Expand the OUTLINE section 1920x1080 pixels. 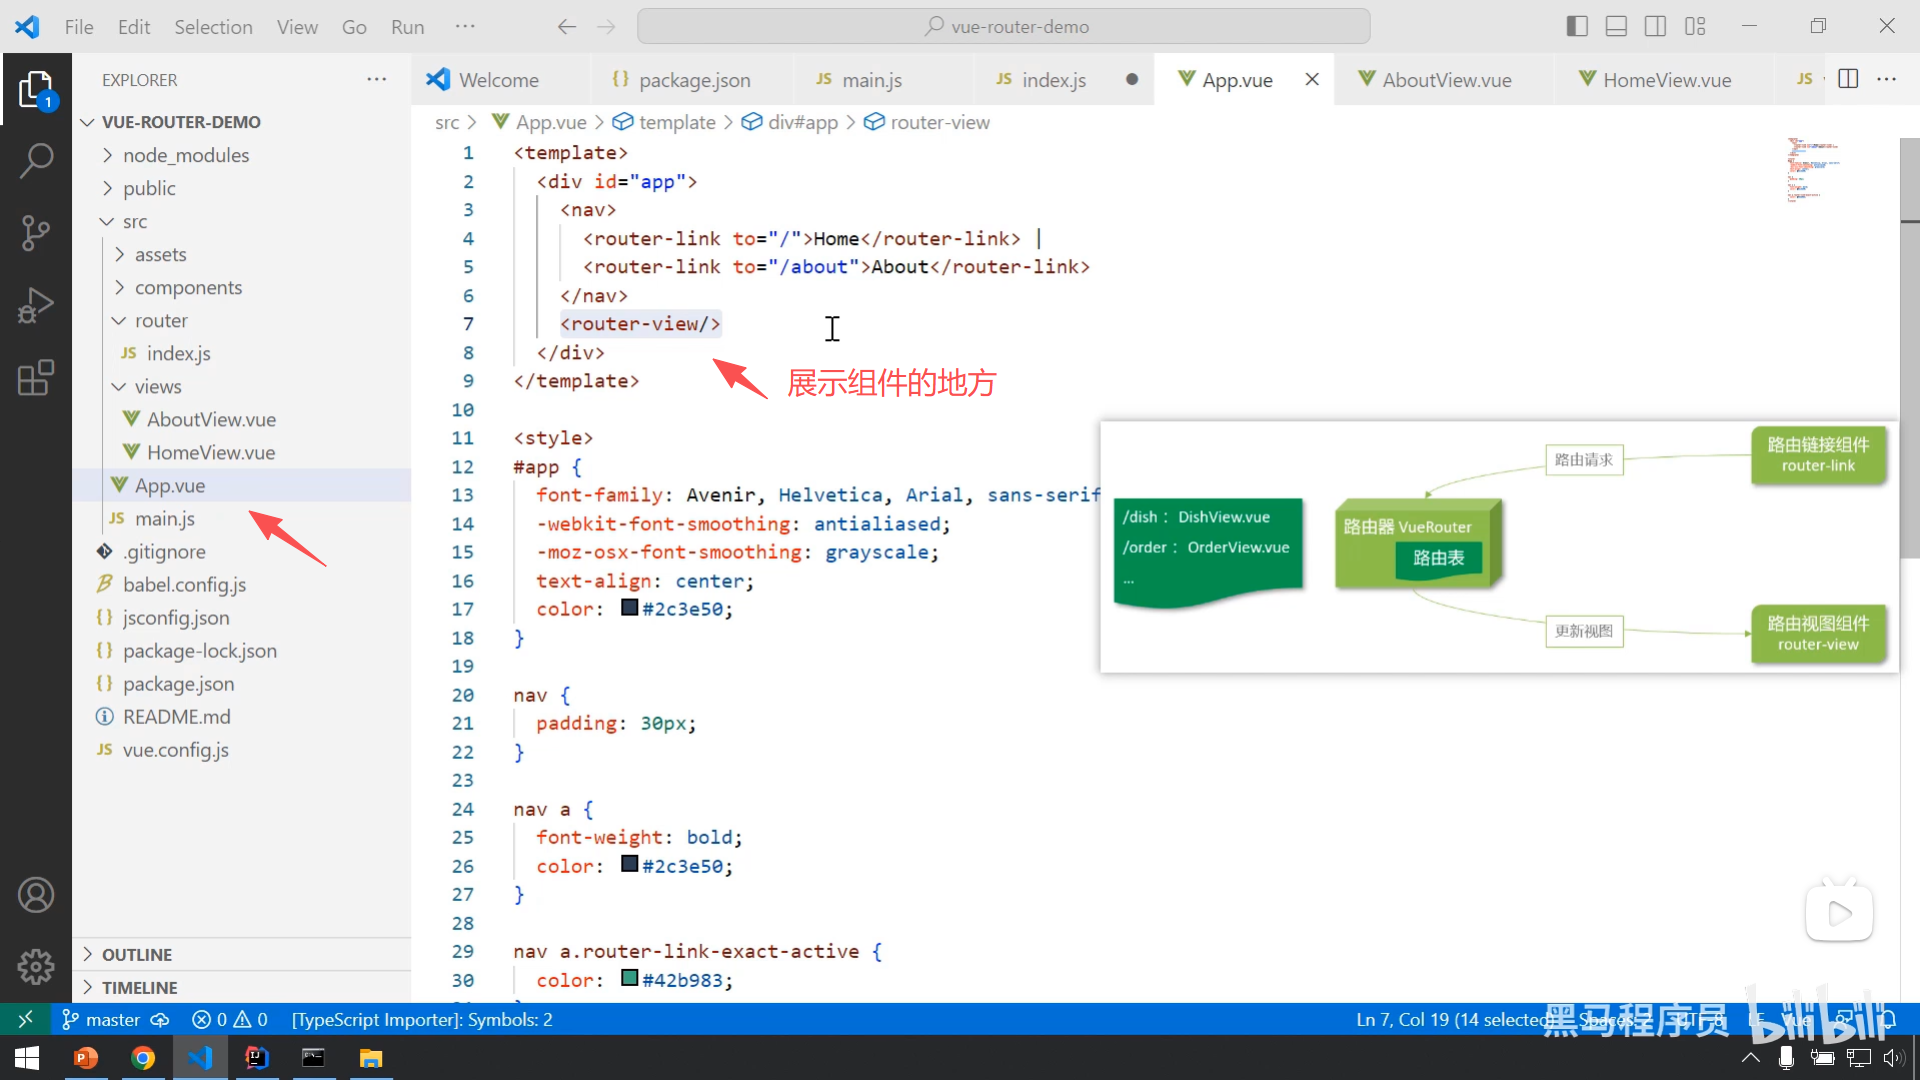[137, 954]
